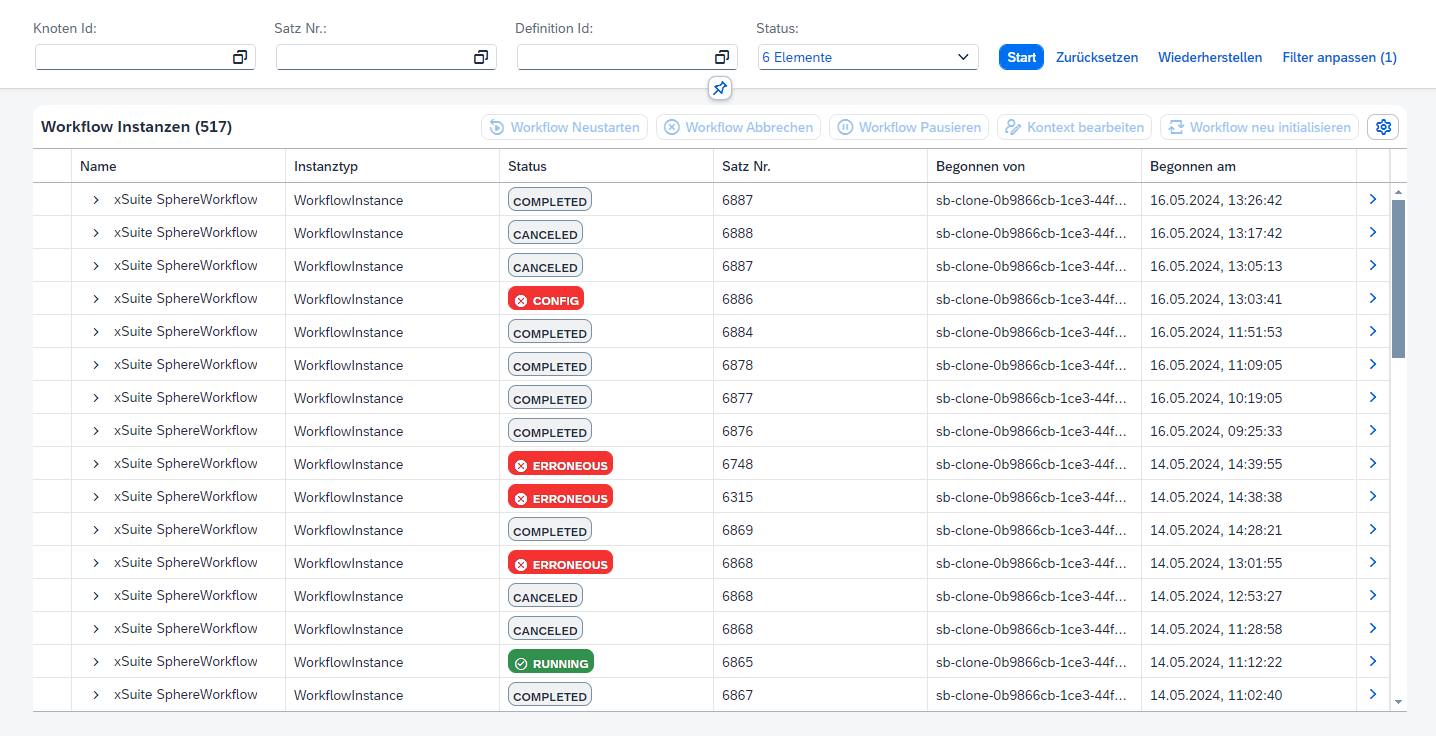
Task: Open the Status dropdown showing 6 Elemente
Action: [867, 57]
